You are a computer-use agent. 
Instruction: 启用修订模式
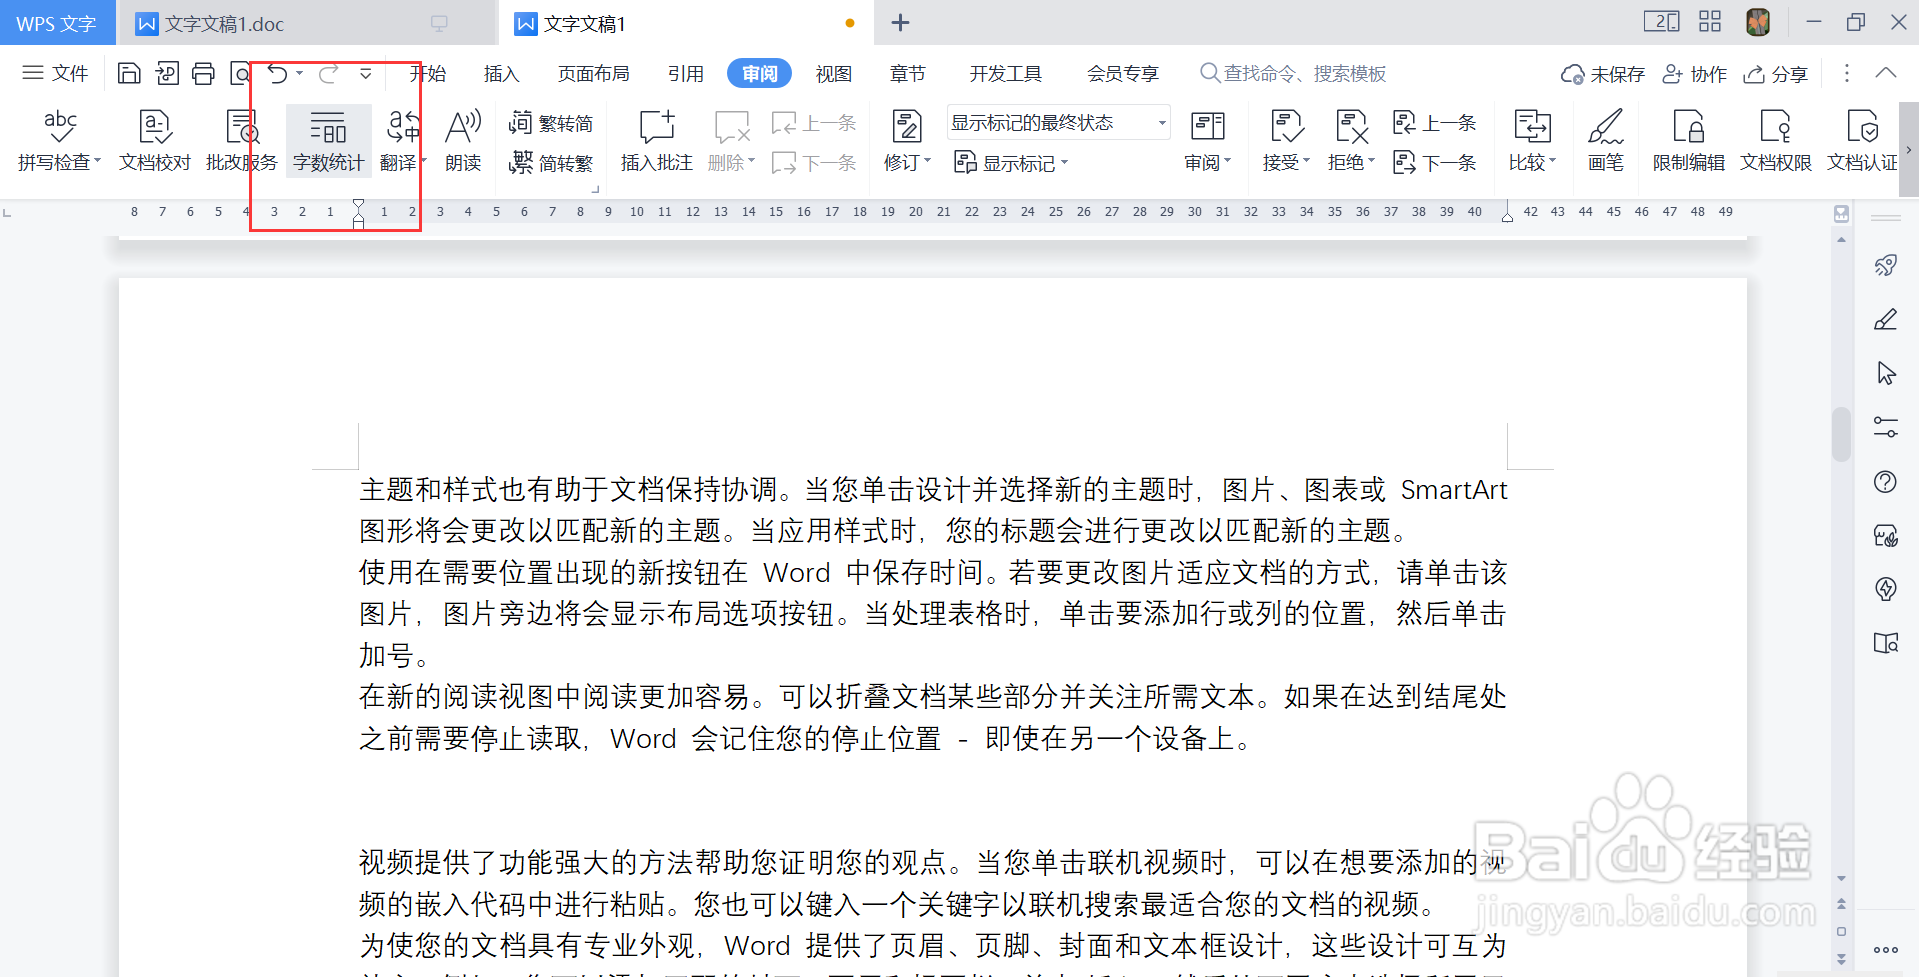point(903,140)
